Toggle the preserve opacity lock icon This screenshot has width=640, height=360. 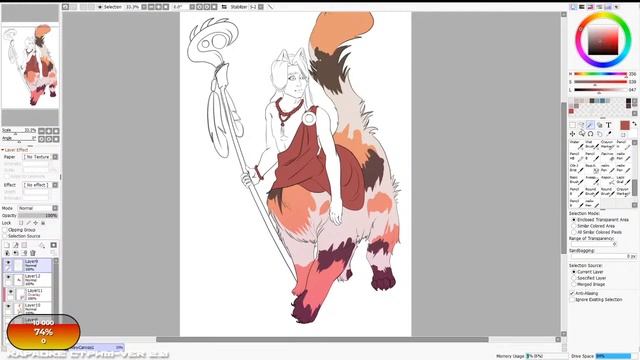pyautogui.click(x=21, y=223)
